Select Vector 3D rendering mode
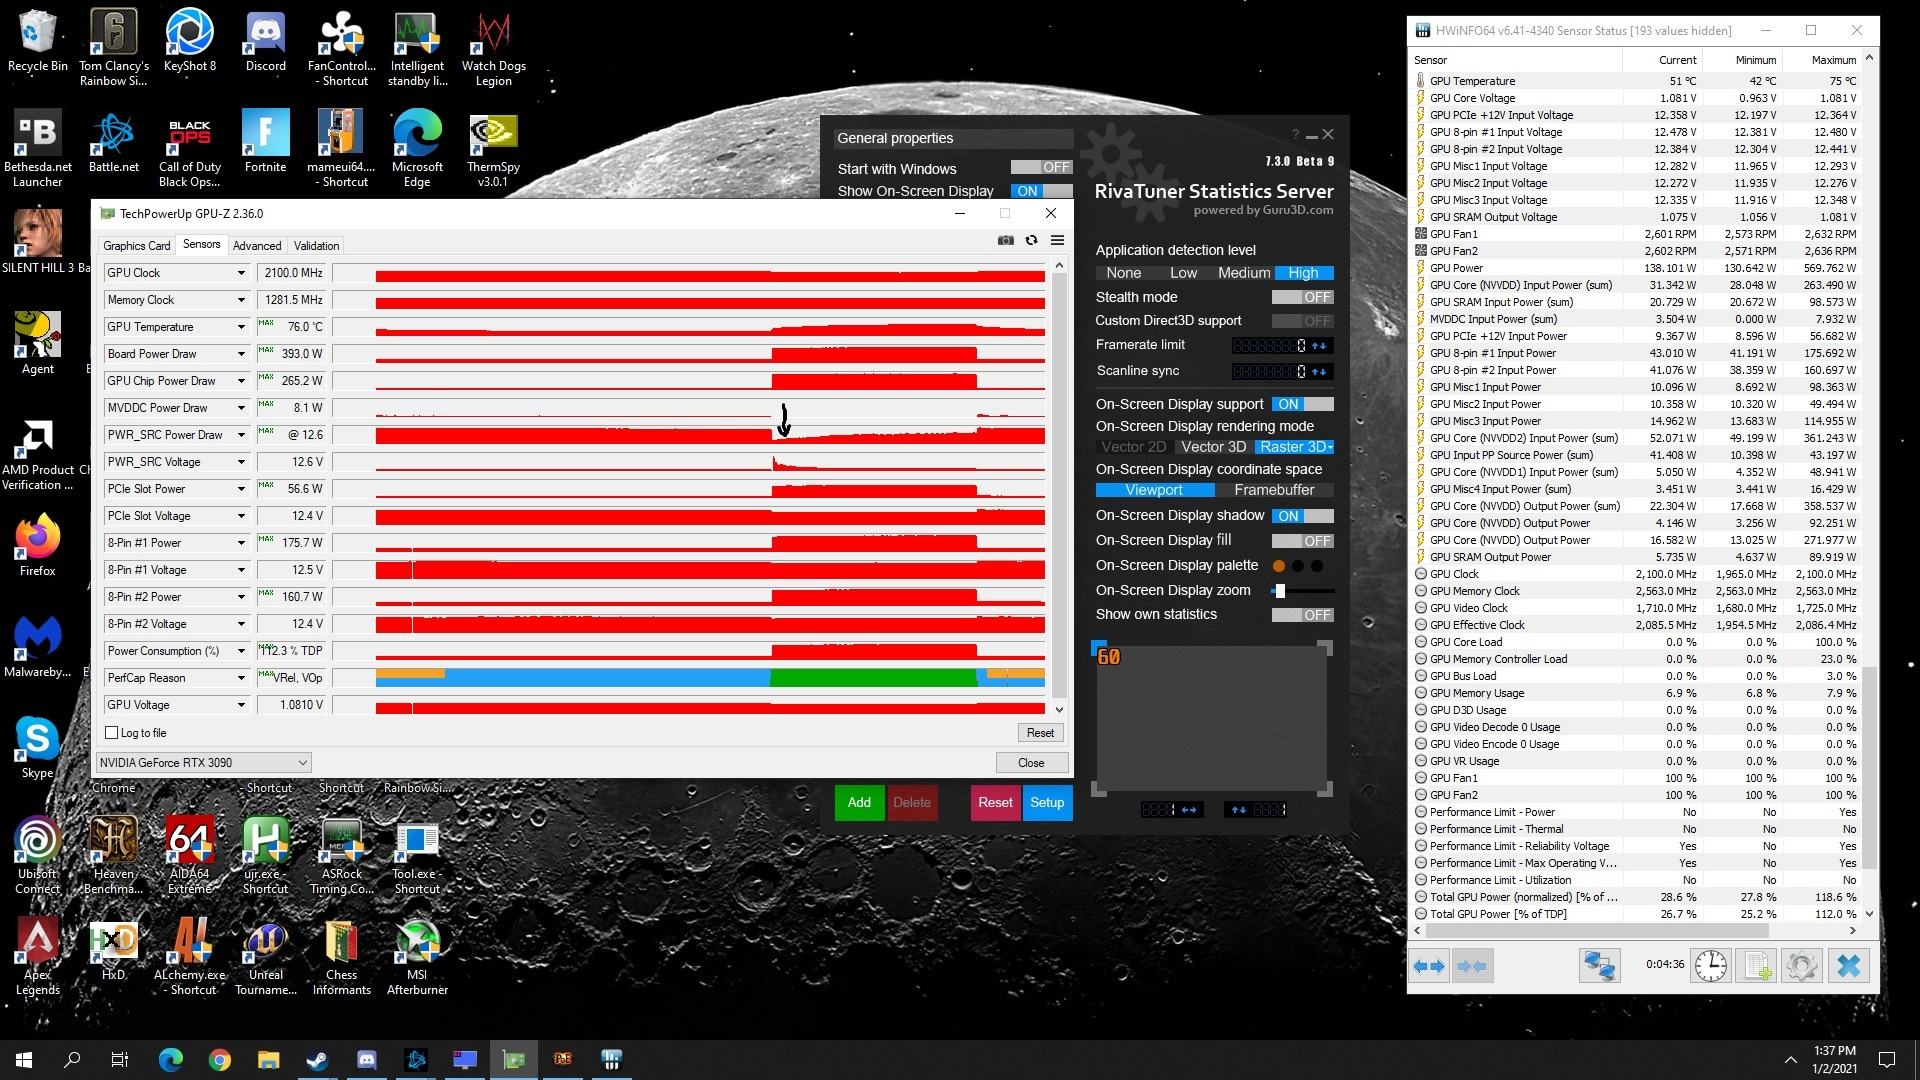 (1213, 447)
